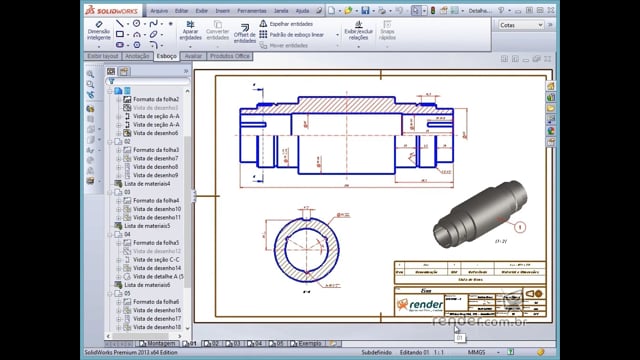Expand Formato da folha4 node

[119, 200]
